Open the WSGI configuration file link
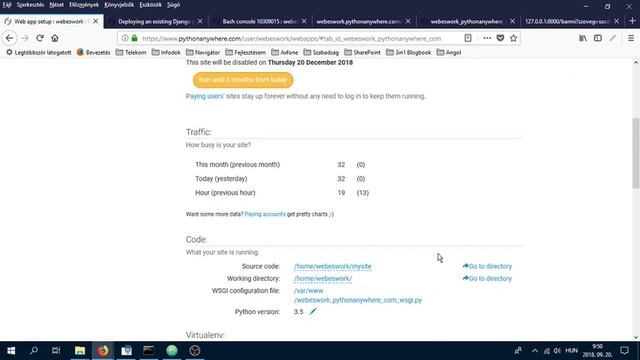640x360 pixels. click(x=358, y=295)
